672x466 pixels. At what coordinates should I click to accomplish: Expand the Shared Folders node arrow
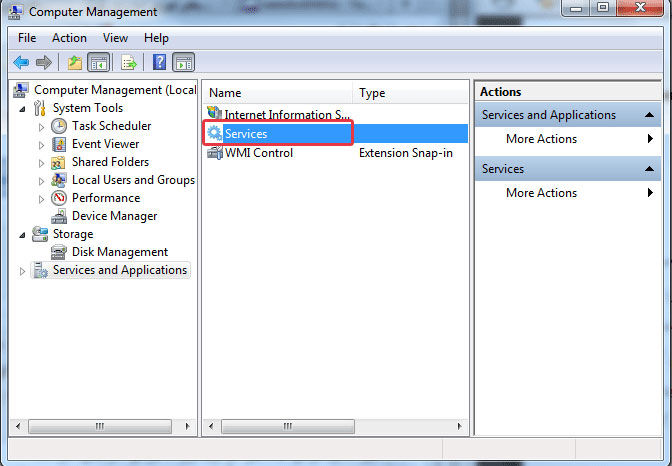tap(41, 163)
